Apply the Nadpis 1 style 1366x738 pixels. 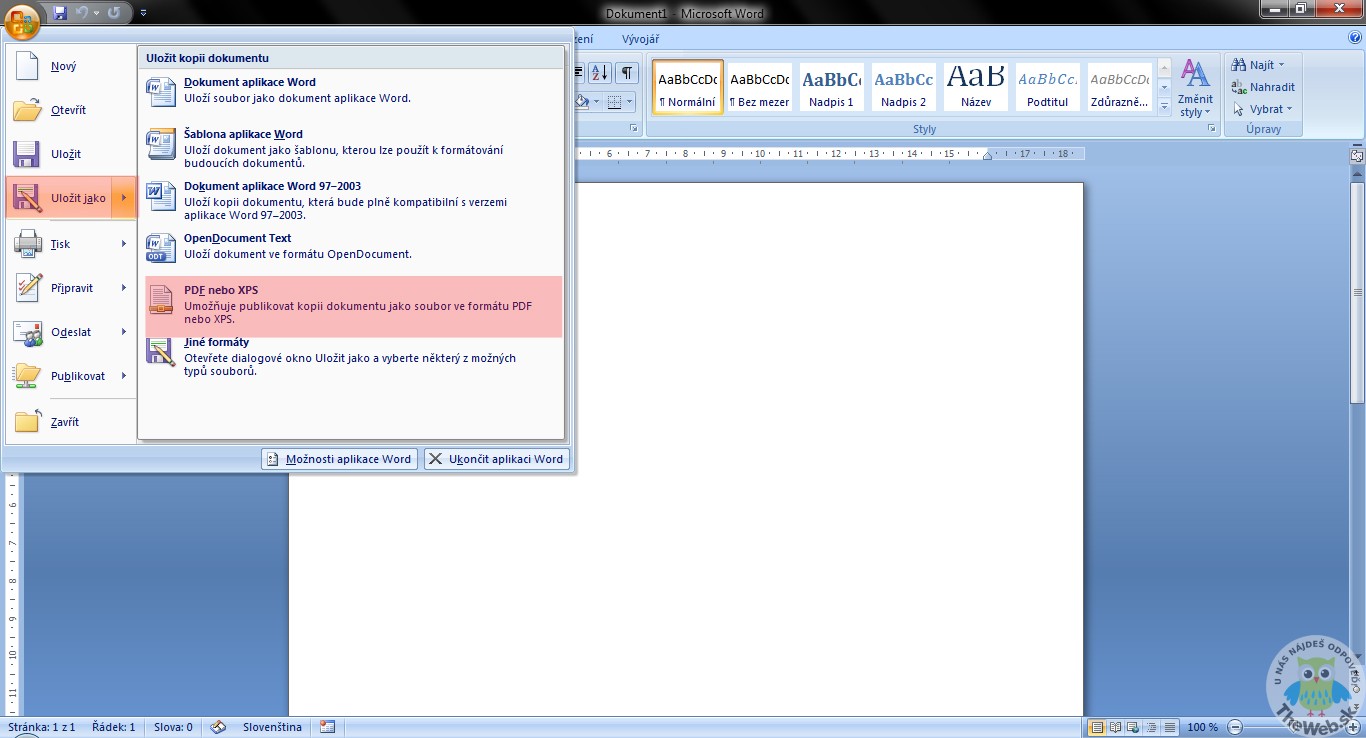[x=831, y=87]
